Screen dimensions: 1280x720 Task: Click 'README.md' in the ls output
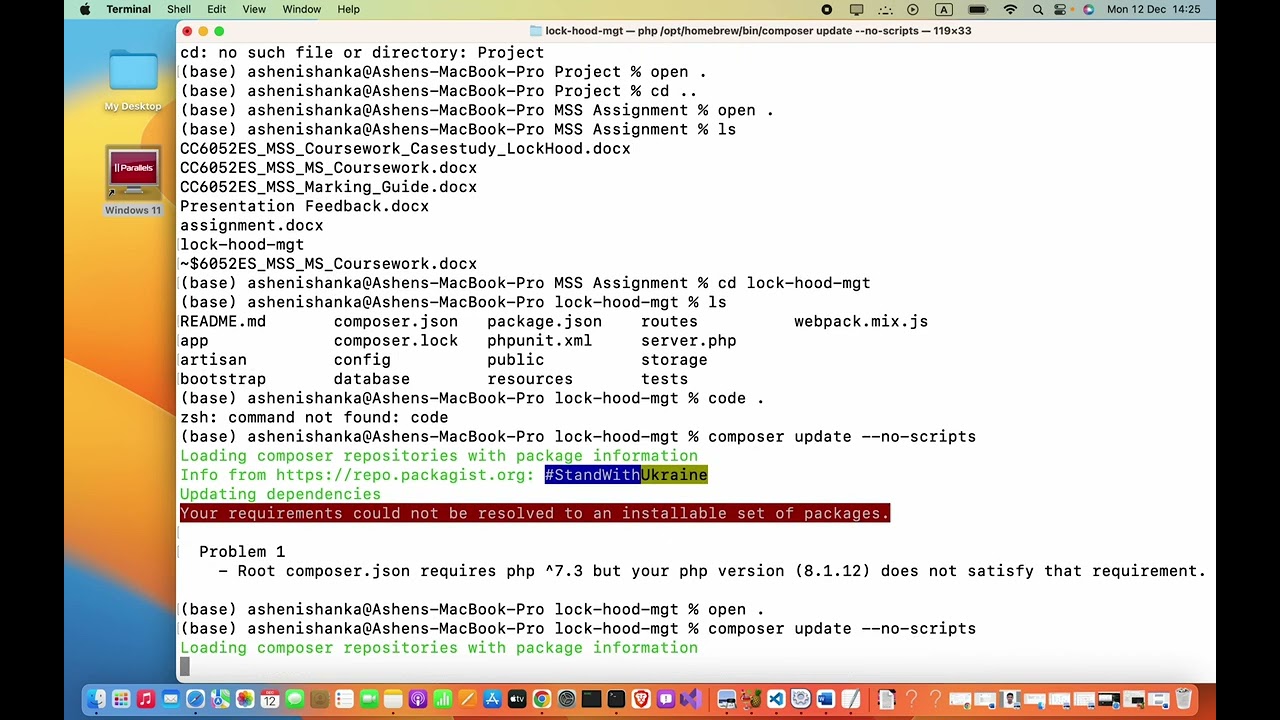pyautogui.click(x=223, y=322)
